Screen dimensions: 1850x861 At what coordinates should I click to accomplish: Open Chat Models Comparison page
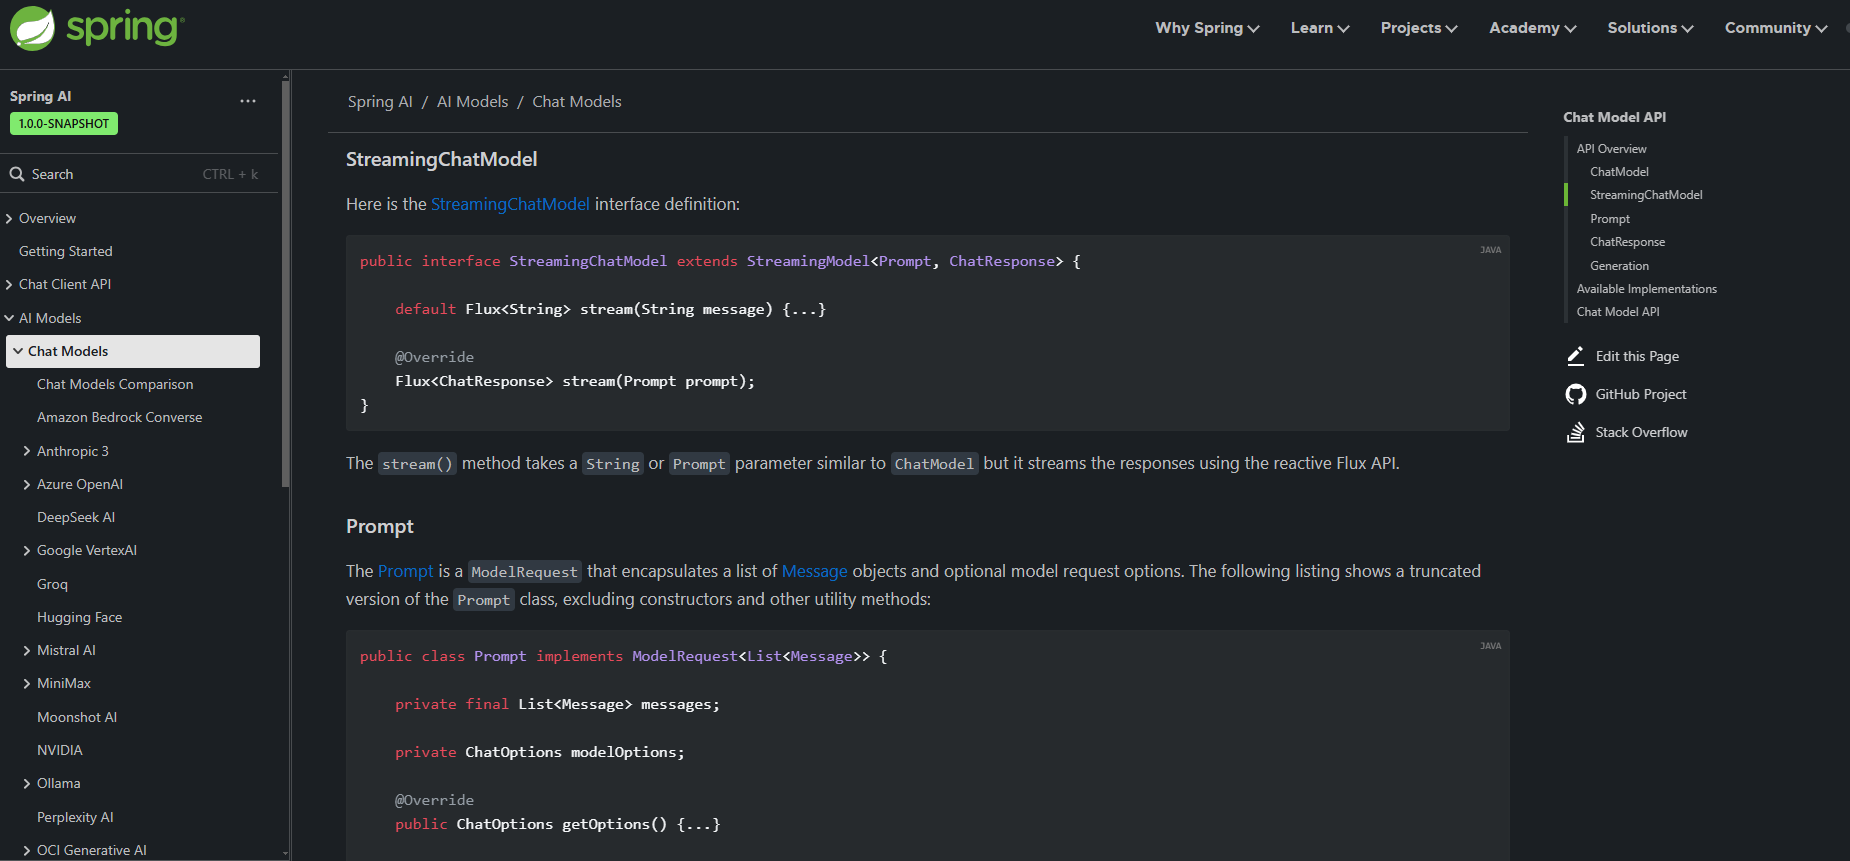point(115,384)
